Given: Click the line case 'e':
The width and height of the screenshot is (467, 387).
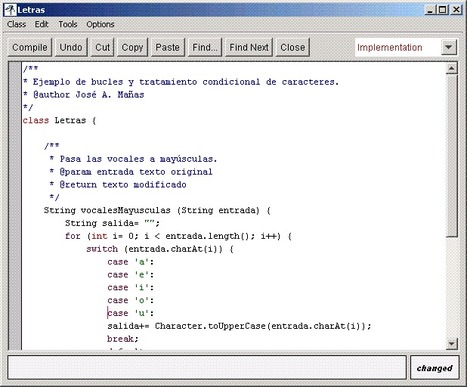Looking at the screenshot, I should tap(131, 275).
